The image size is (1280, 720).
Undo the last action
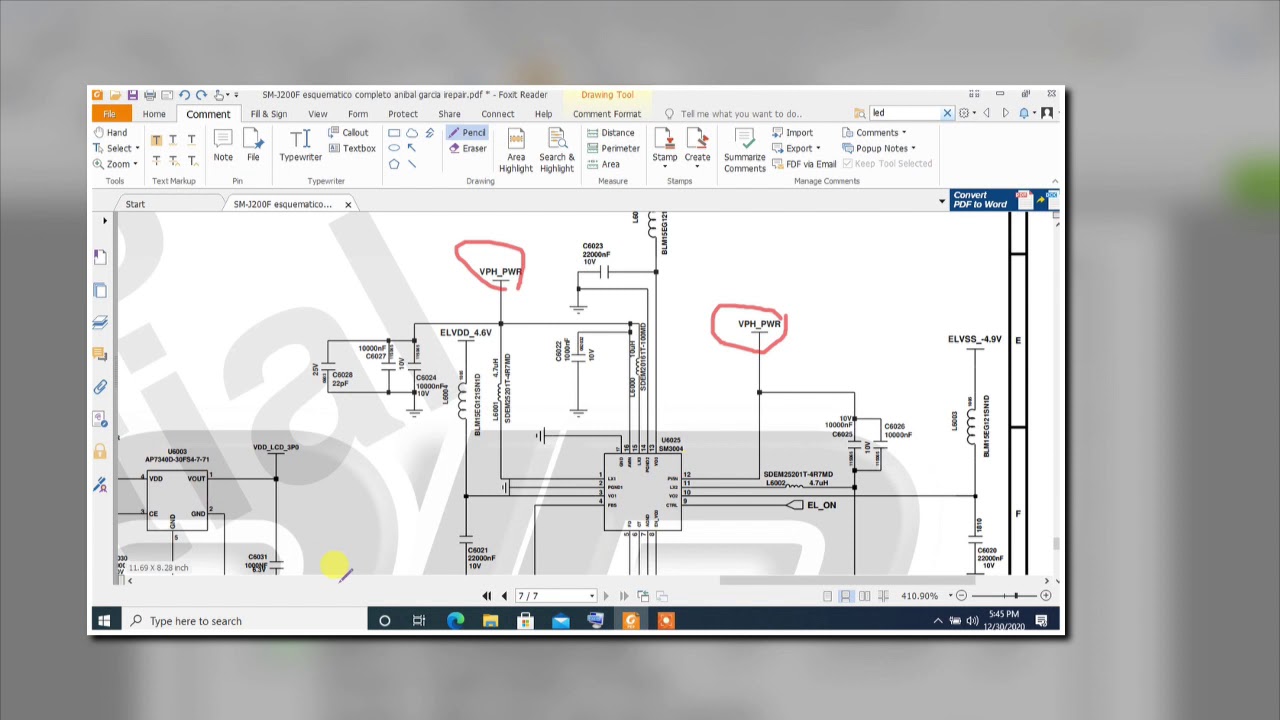pos(184,95)
